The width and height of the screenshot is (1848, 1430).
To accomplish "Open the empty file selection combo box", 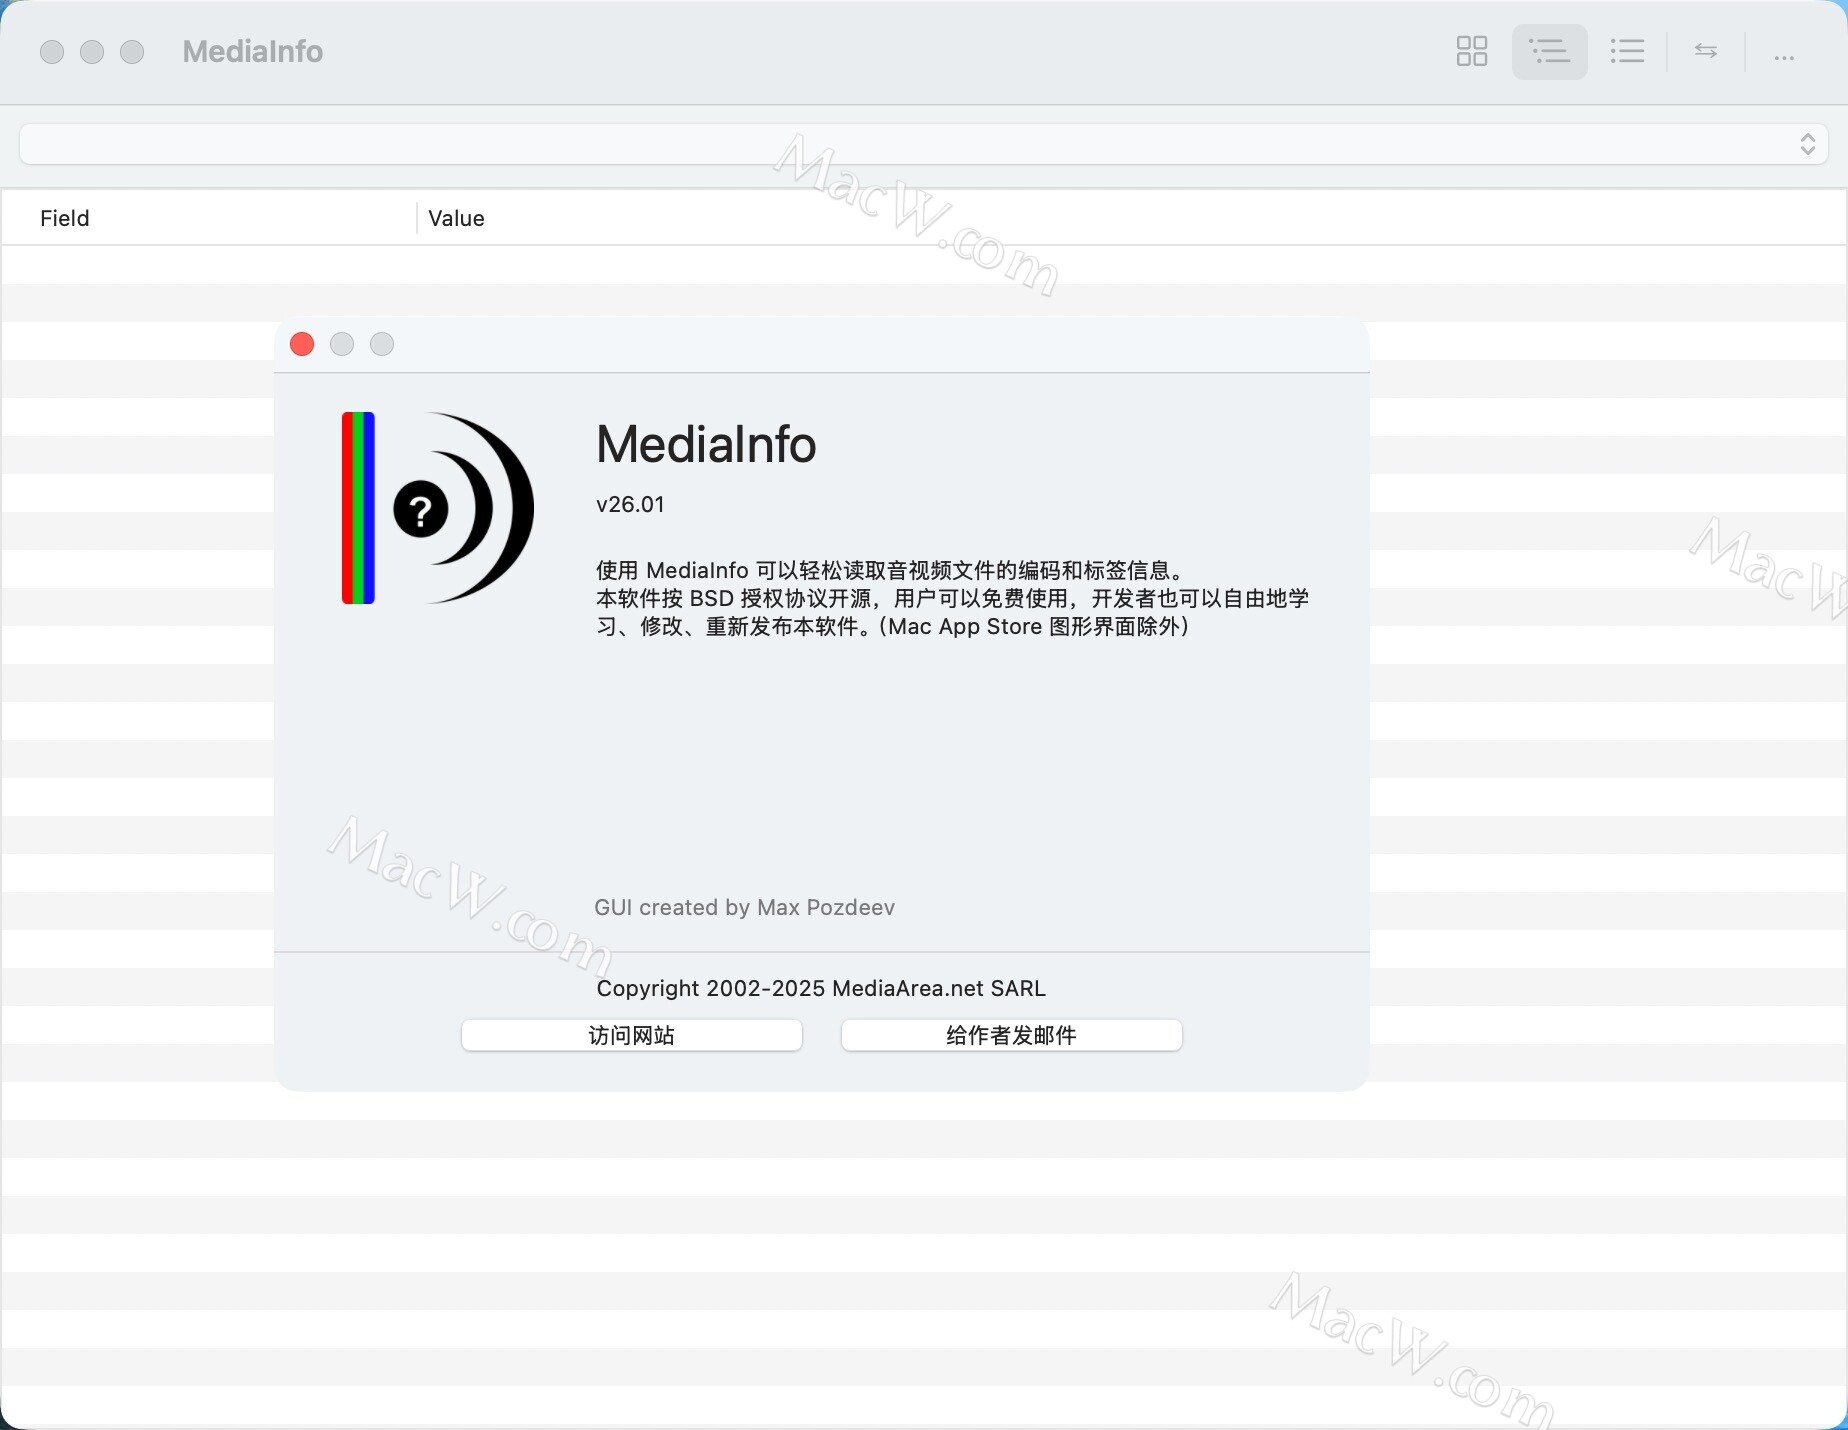I will click(900, 145).
